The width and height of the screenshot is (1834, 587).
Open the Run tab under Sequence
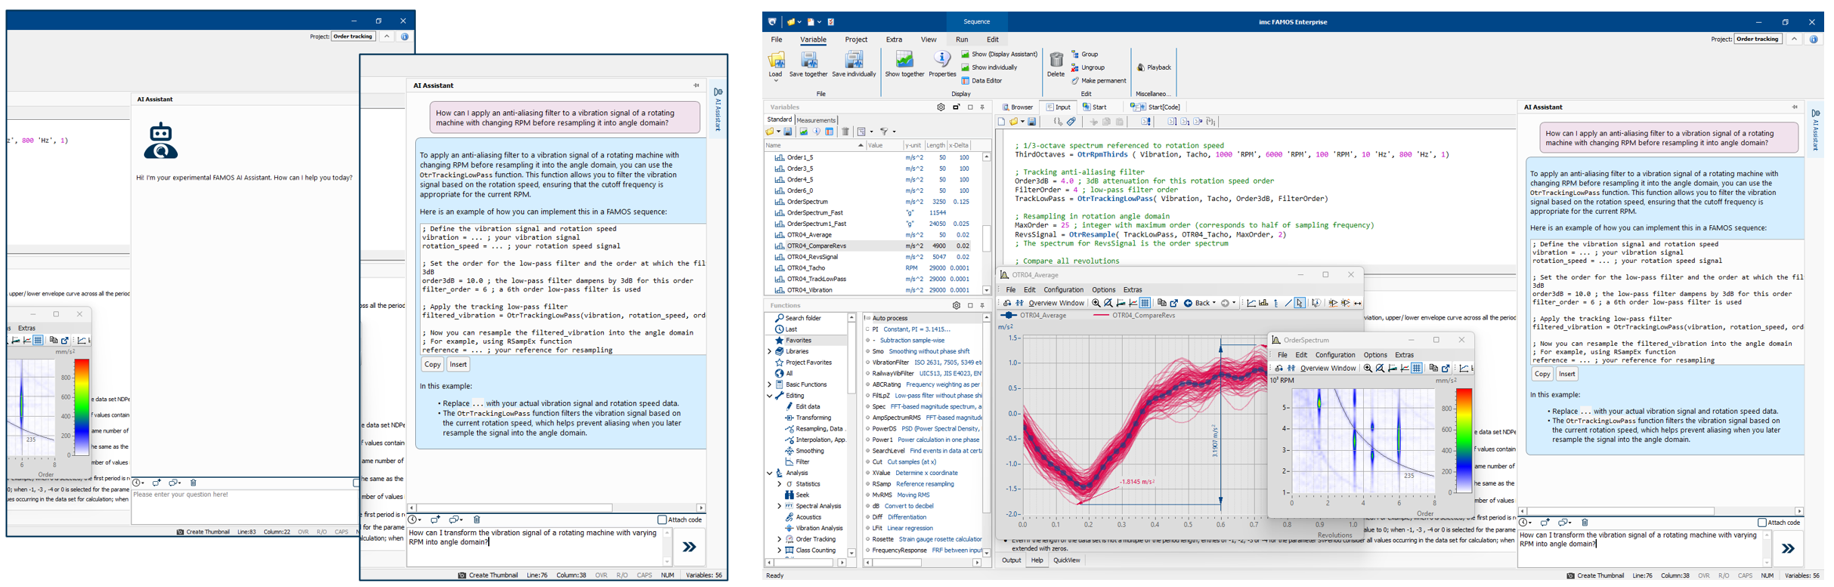tap(961, 40)
